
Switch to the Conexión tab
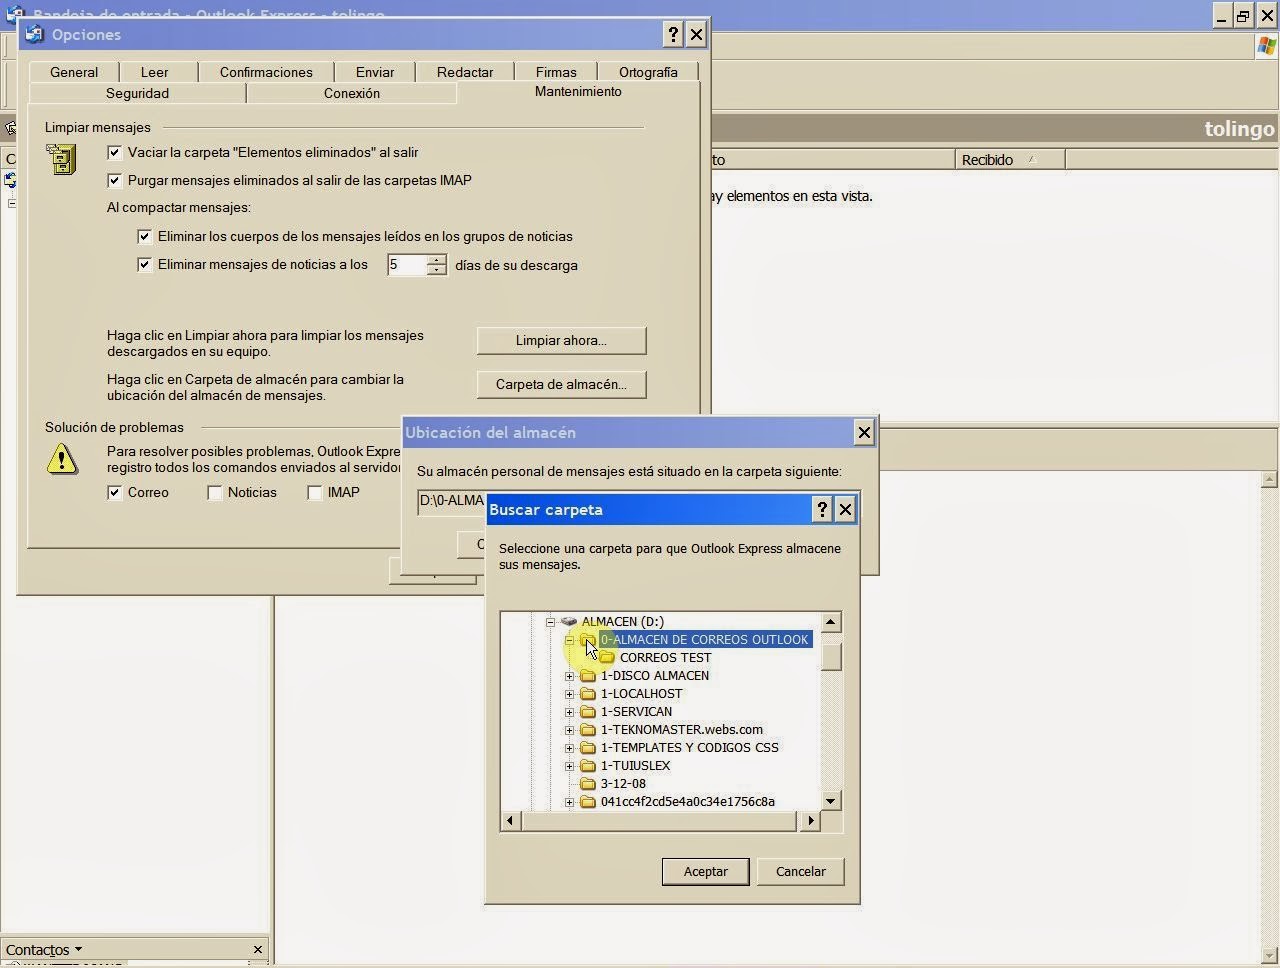352,93
